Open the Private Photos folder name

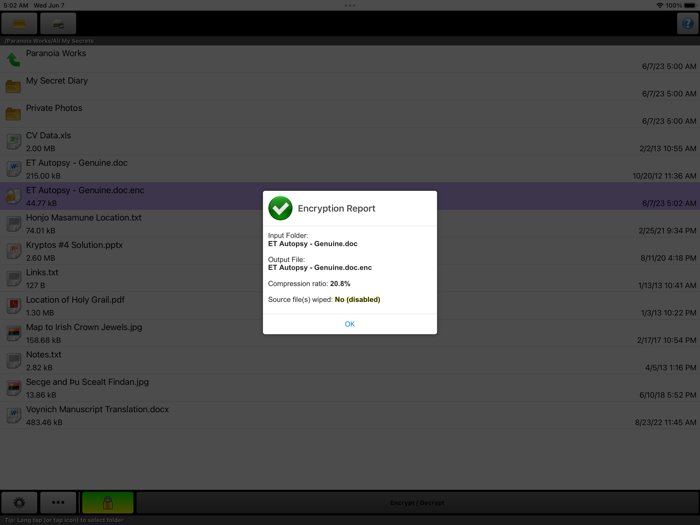click(x=54, y=108)
